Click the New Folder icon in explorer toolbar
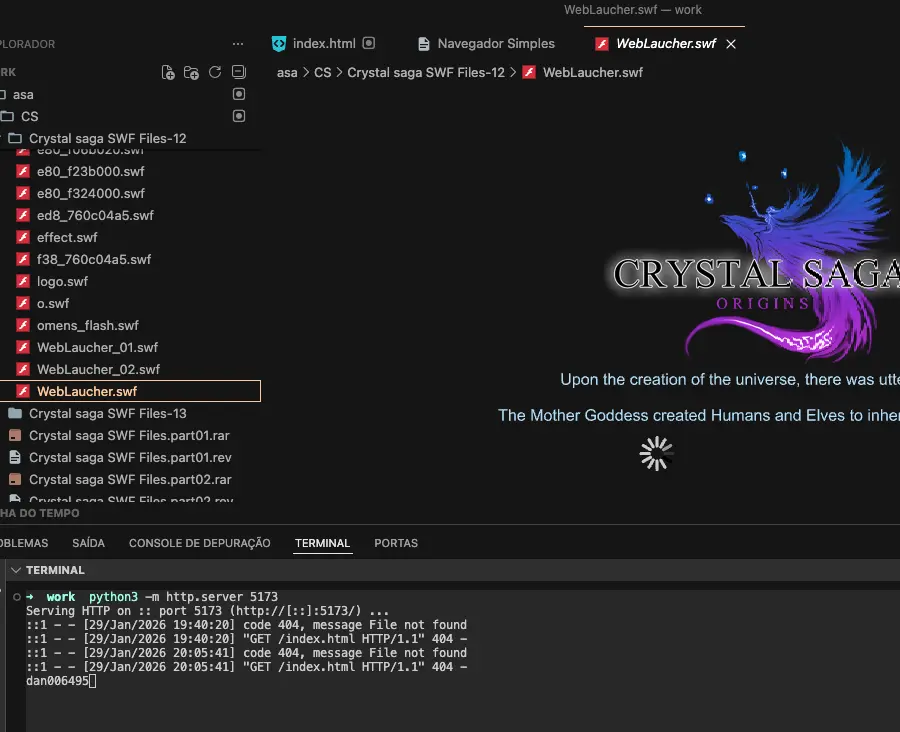Screen dimensions: 900x732 tap(191, 72)
